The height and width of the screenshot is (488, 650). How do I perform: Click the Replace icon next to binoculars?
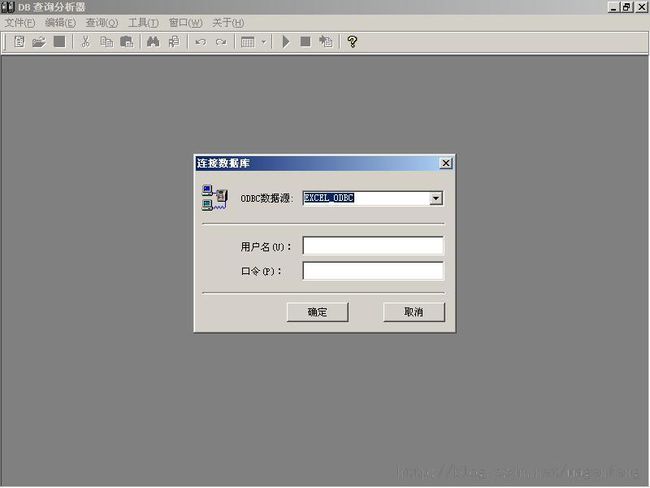[174, 41]
